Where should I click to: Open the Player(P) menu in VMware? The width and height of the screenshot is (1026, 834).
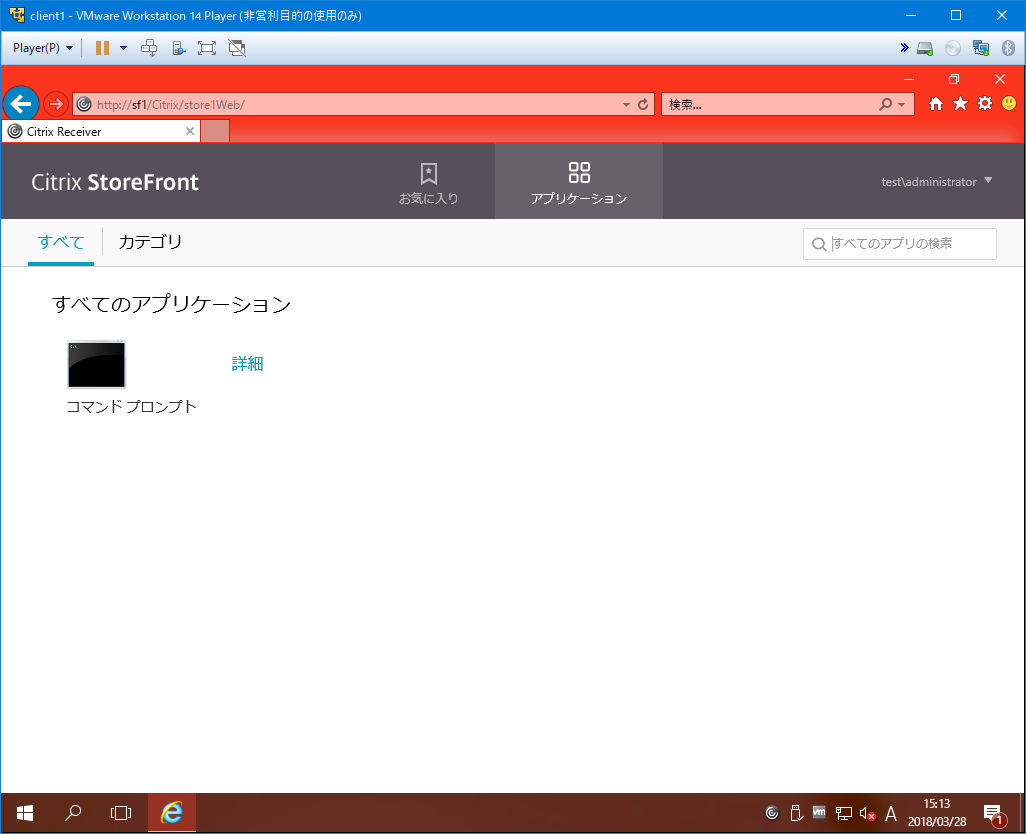coord(43,48)
